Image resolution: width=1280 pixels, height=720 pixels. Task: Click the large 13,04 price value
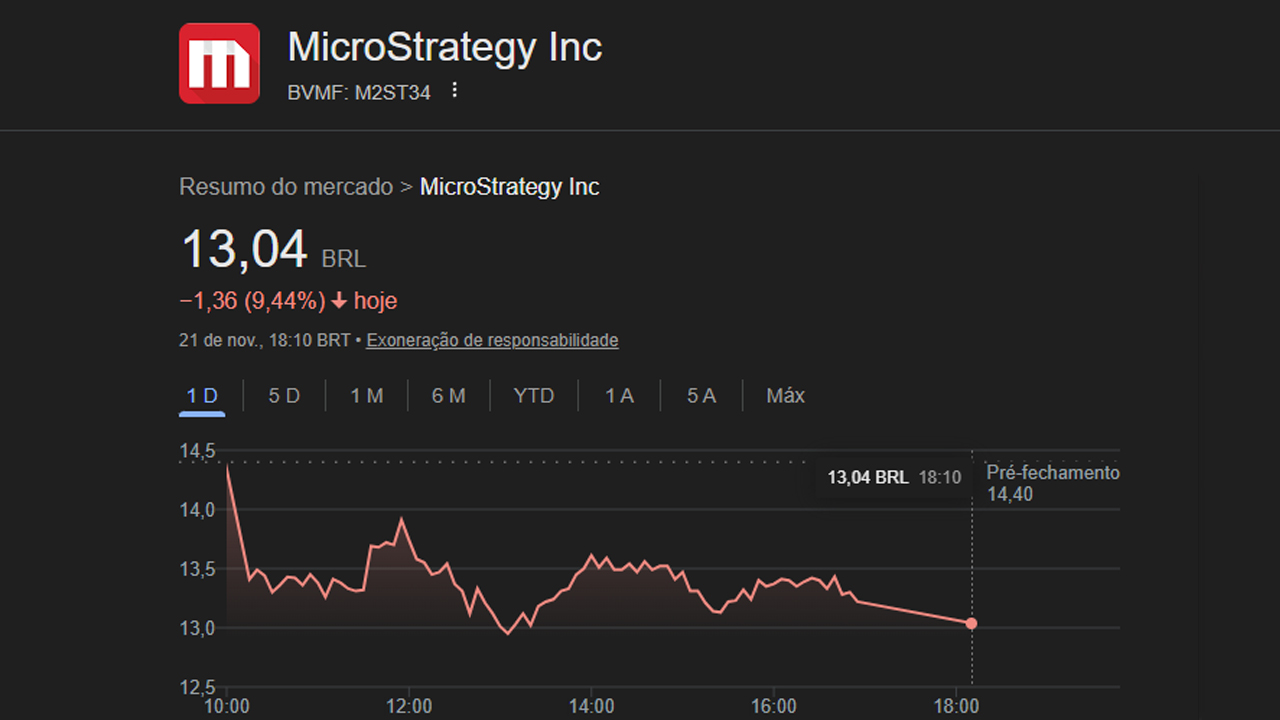coord(244,249)
